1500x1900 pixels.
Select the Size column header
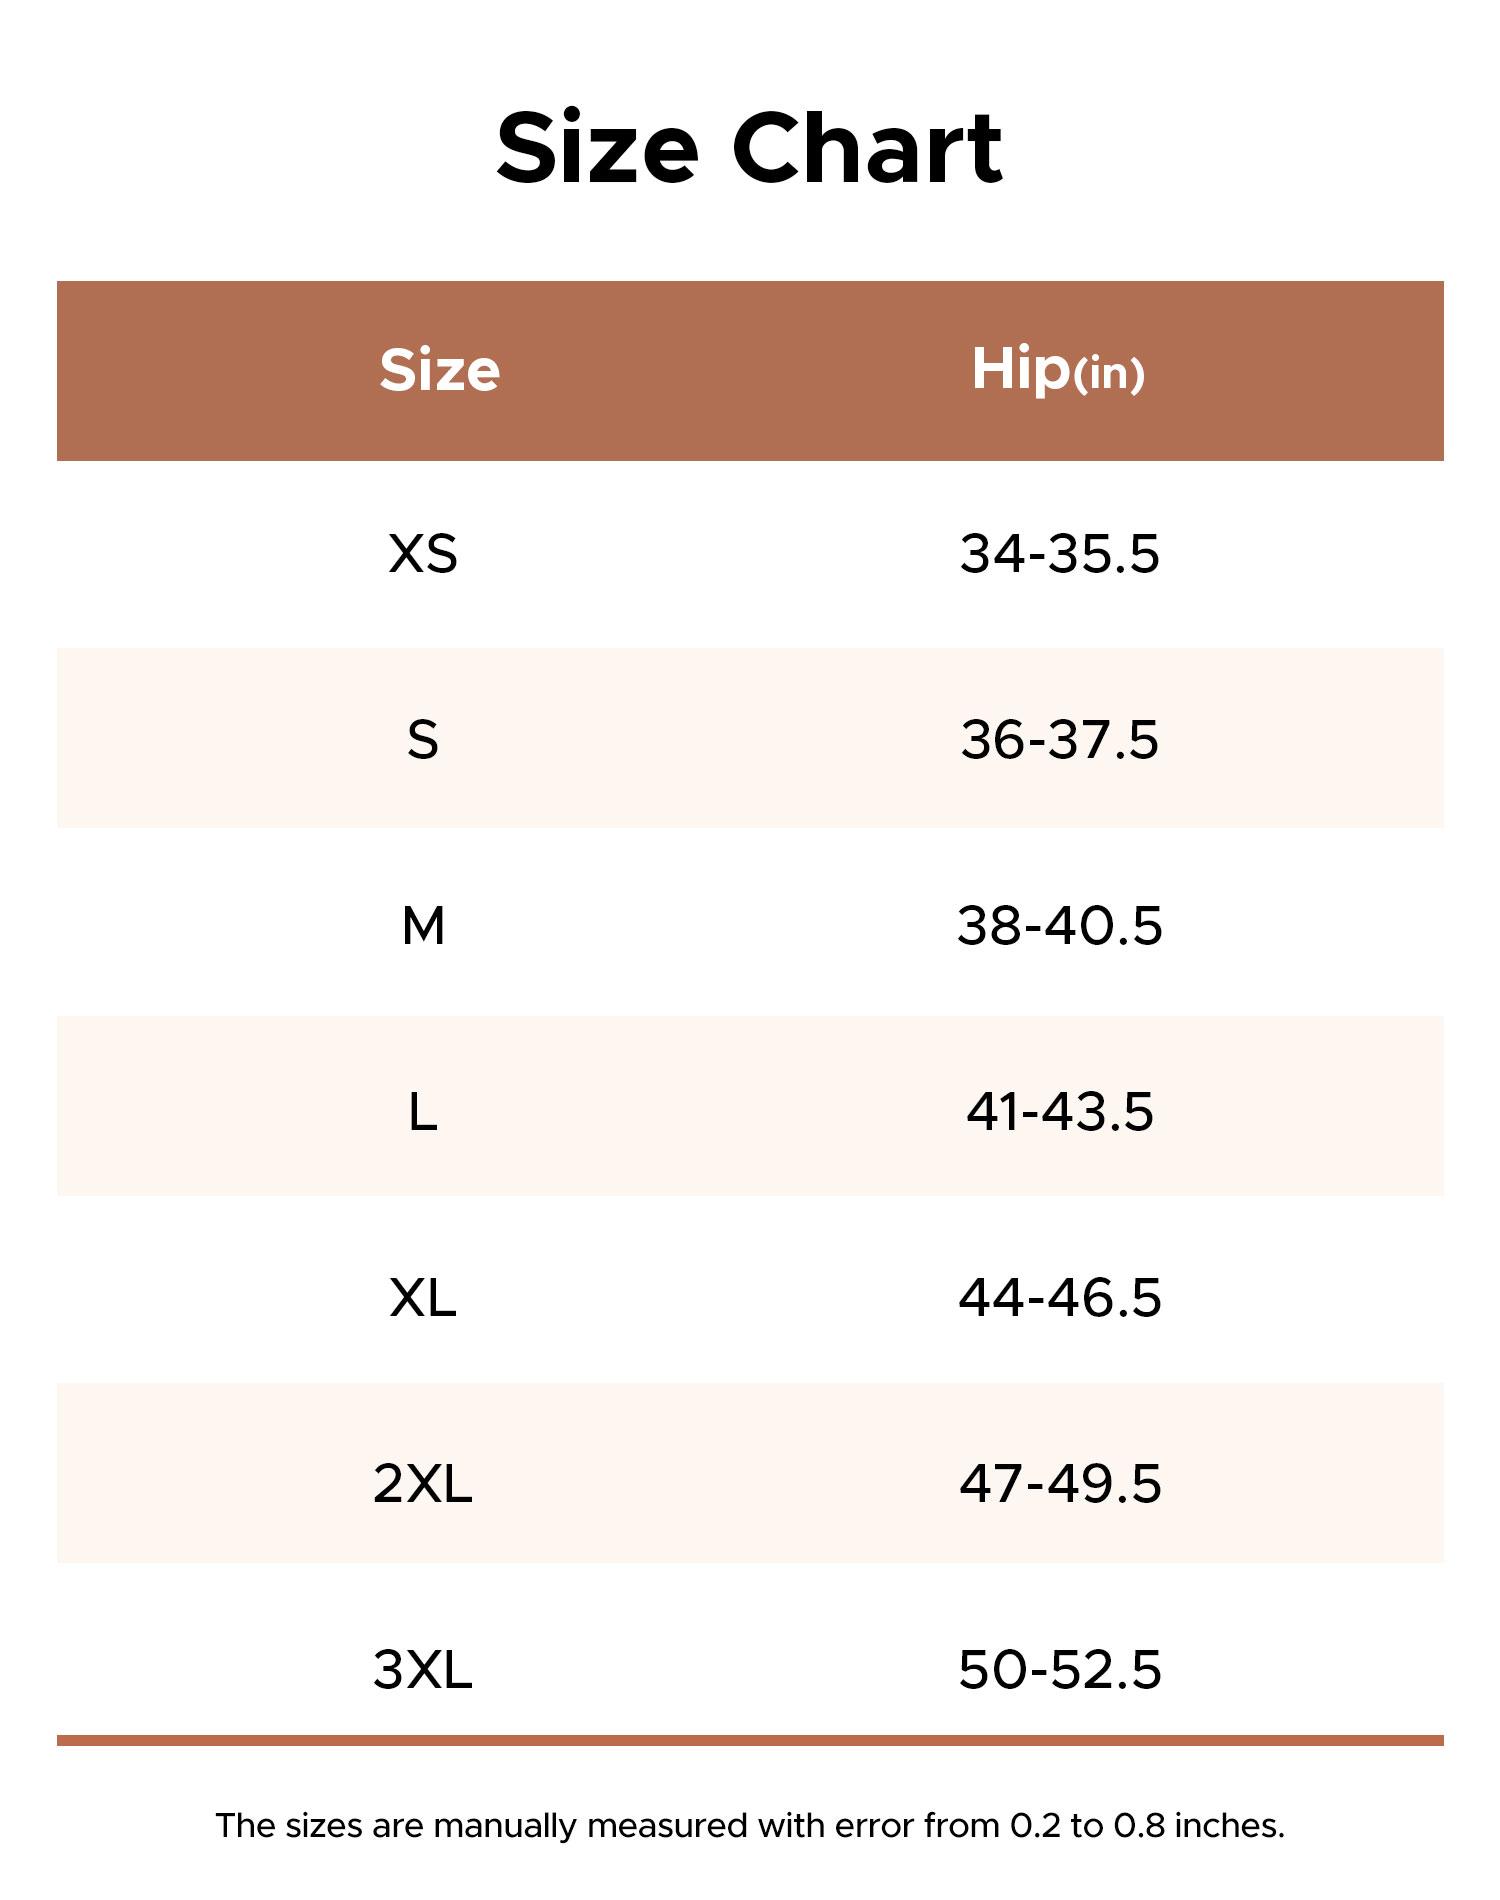pos(439,371)
